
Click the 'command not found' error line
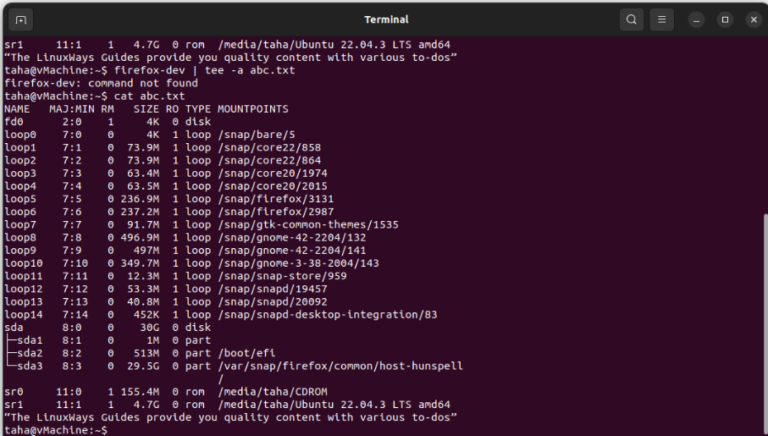[101, 83]
